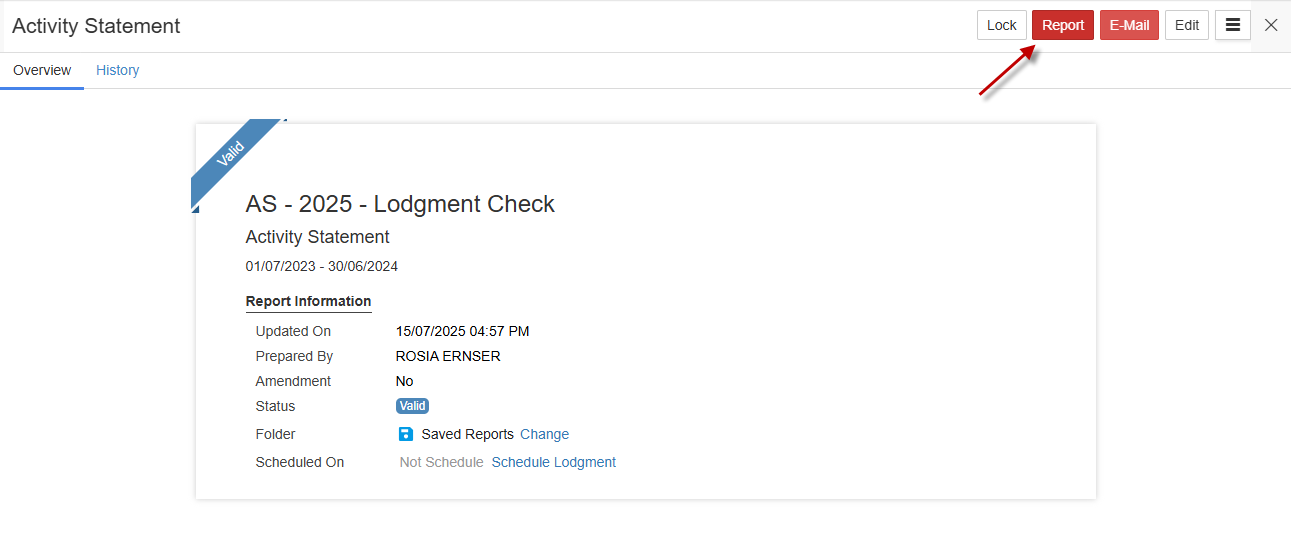Open the Schedule Lodgment link
The height and width of the screenshot is (537, 1291).
coord(553,462)
